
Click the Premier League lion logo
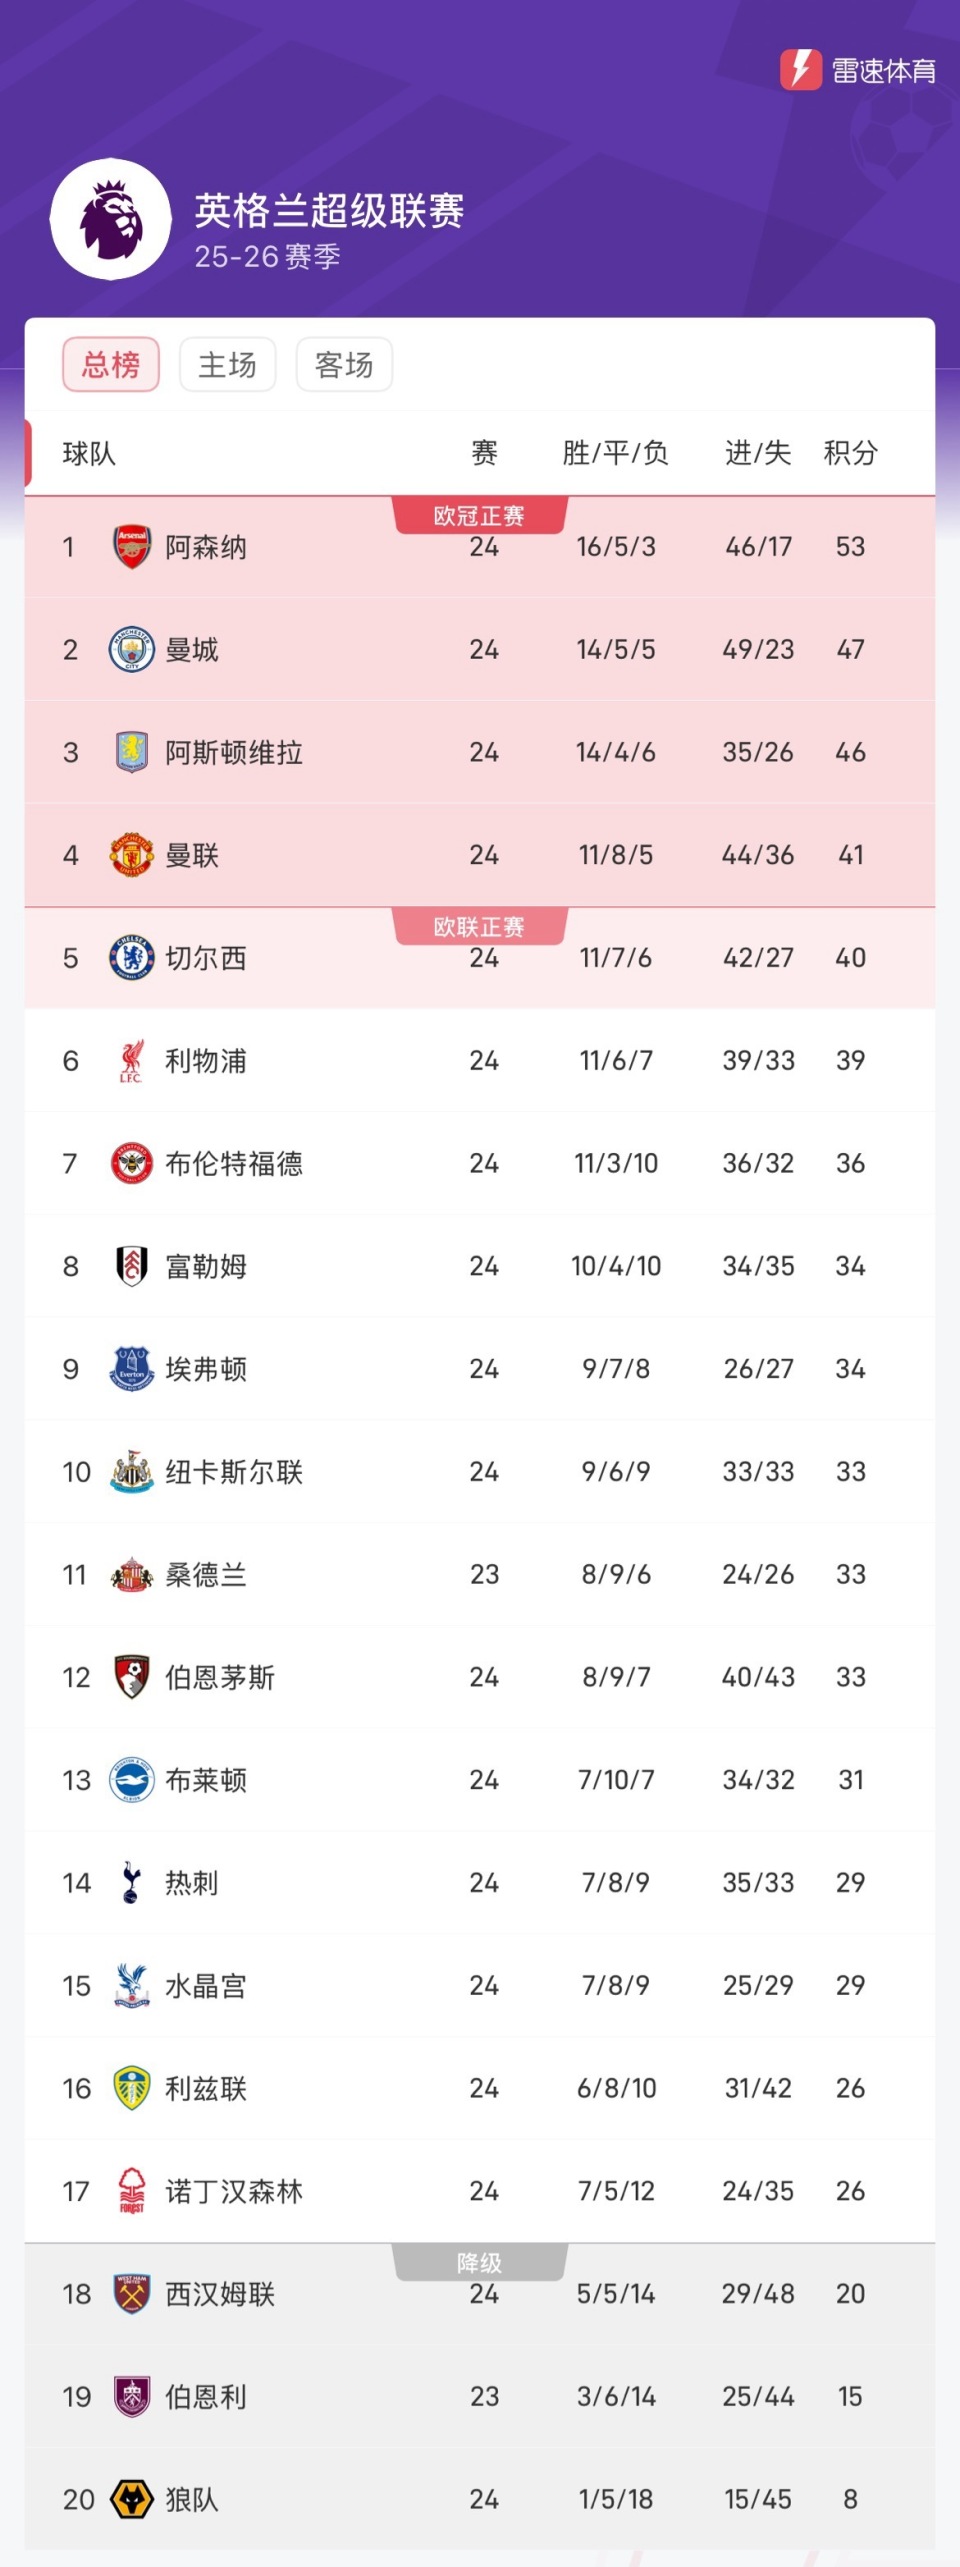click(x=111, y=218)
